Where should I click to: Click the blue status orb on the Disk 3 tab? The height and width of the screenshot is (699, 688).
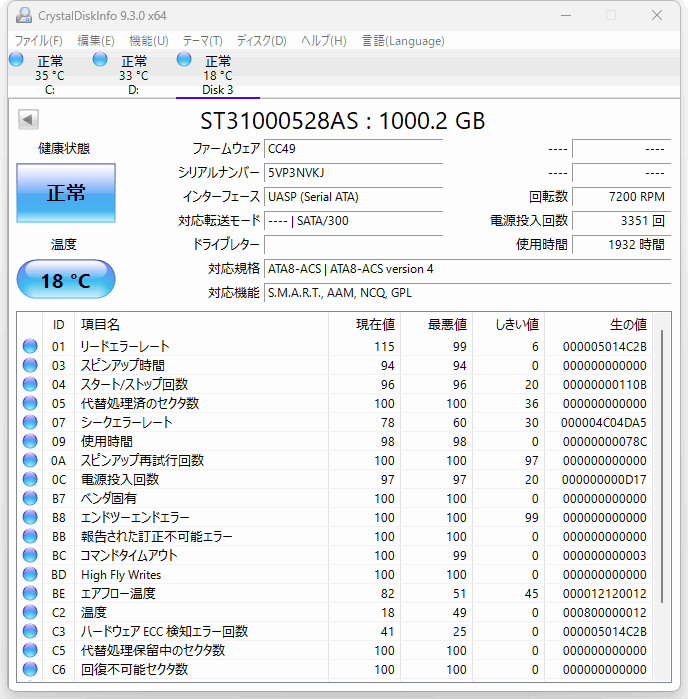184,59
